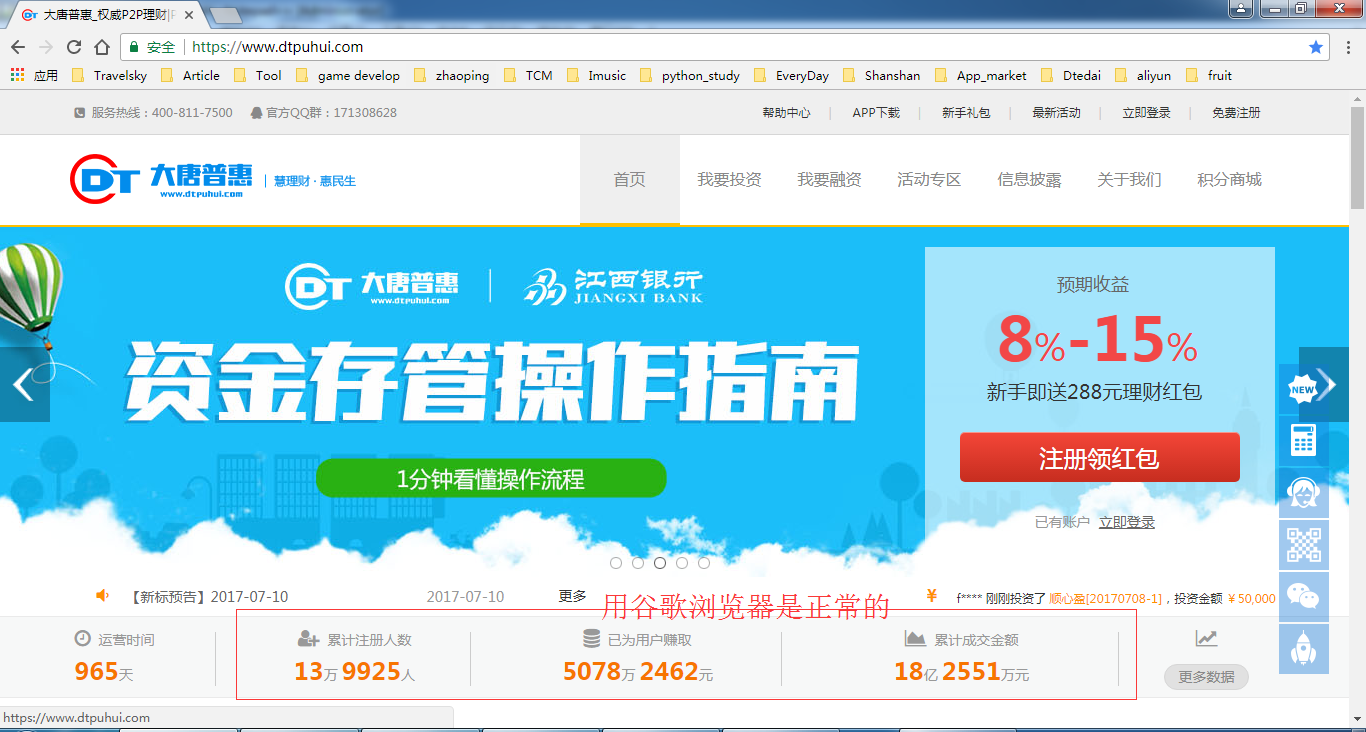Open the 新标预告 2017-07-10 announcement
Image resolution: width=1366 pixels, height=732 pixels.
pyautogui.click(x=209, y=596)
